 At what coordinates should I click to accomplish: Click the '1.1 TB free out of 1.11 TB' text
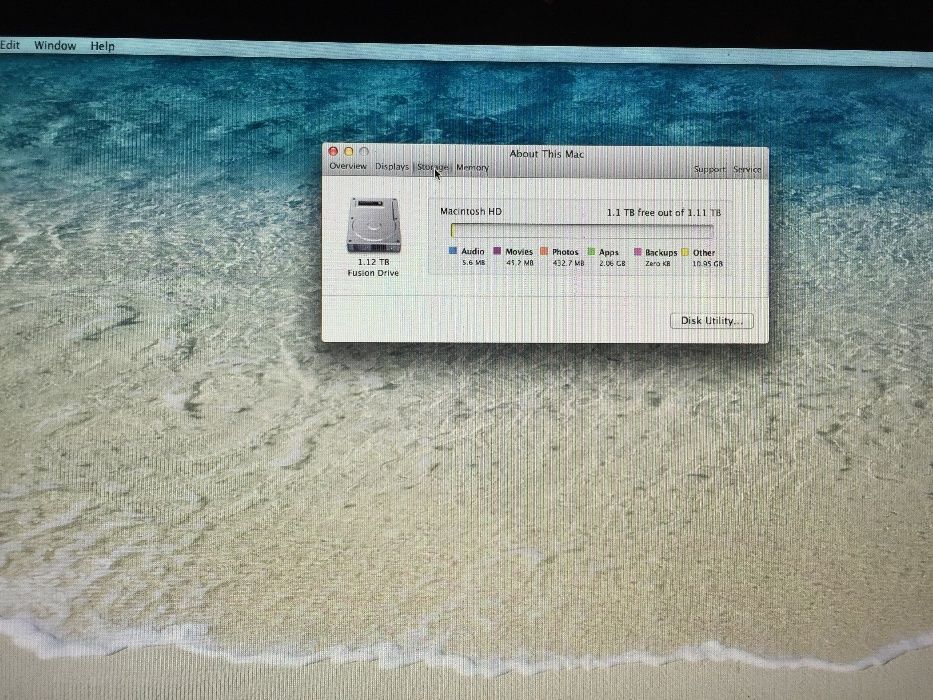[x=663, y=212]
